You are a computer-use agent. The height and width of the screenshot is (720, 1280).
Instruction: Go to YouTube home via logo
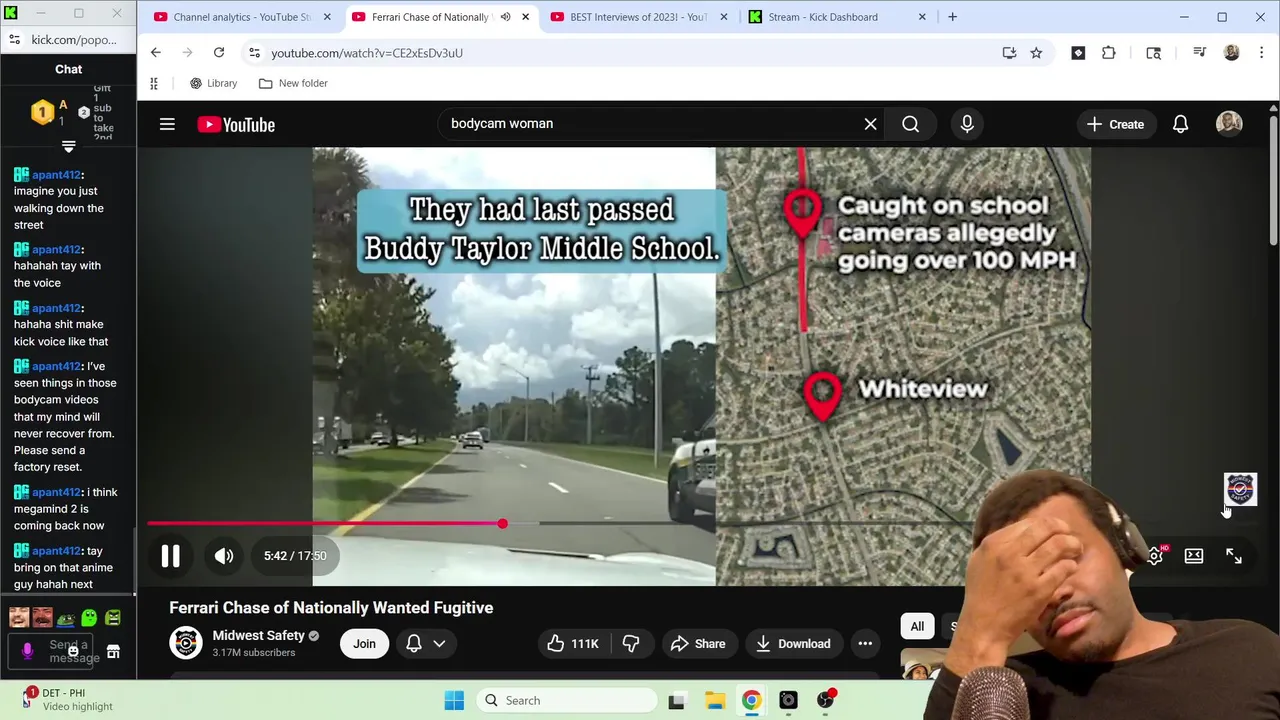coord(236,124)
